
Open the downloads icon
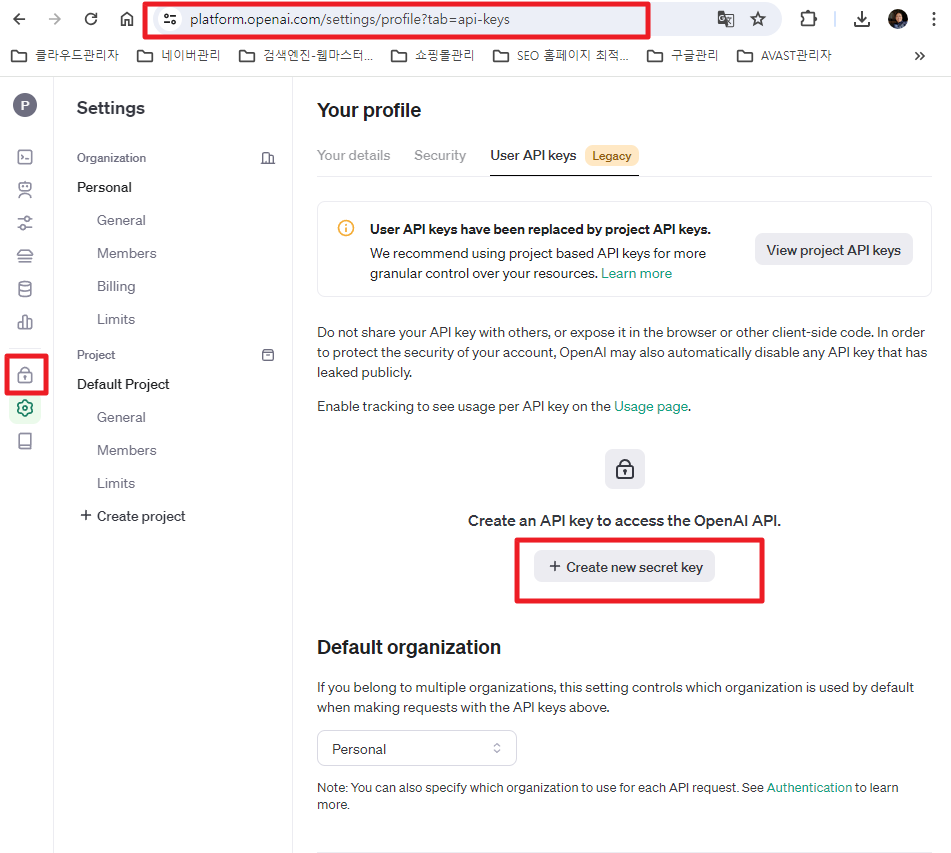[861, 19]
